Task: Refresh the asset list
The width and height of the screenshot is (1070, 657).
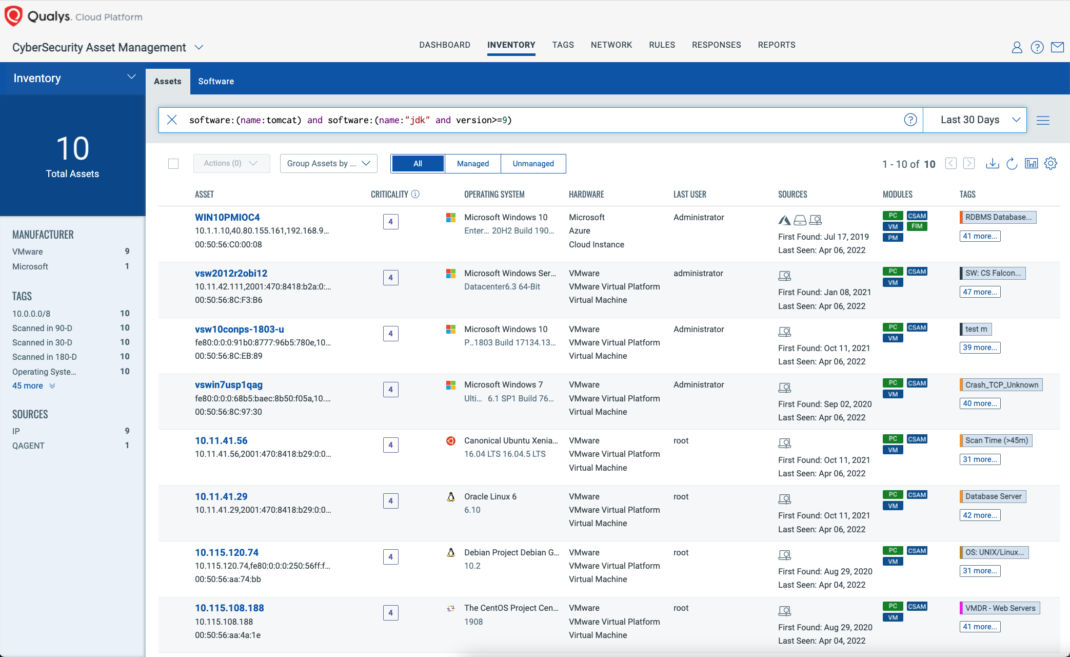Action: tap(1012, 164)
